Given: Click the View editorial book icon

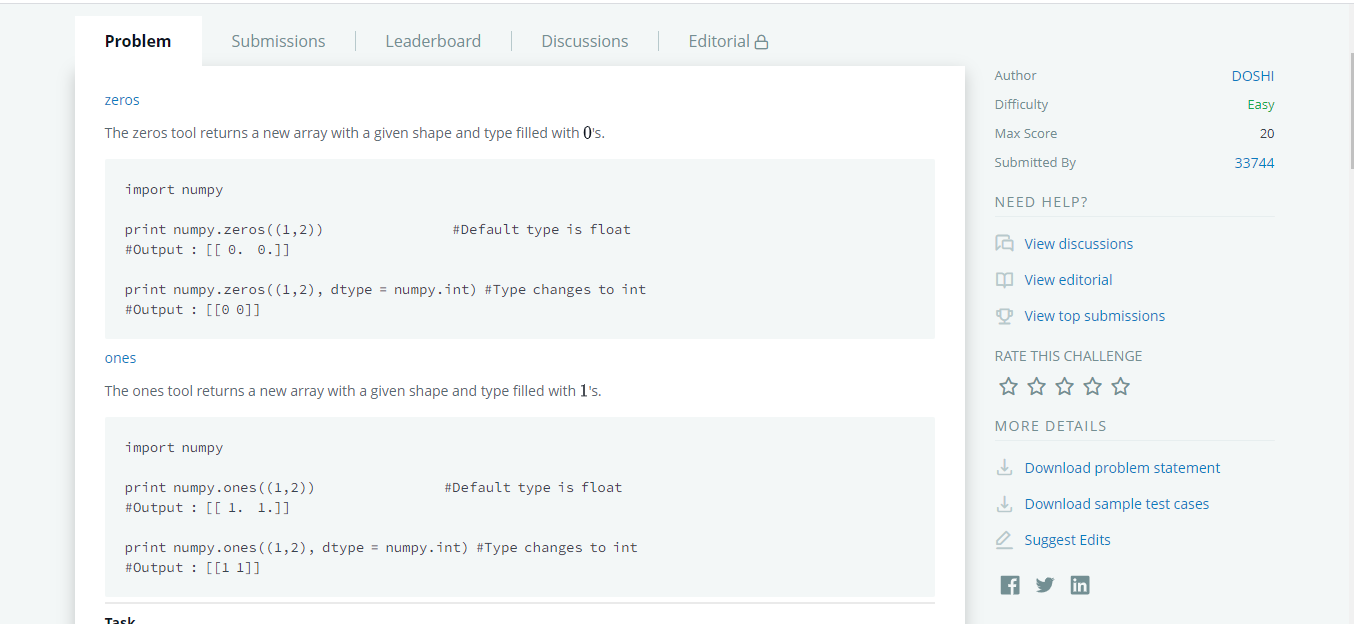Looking at the screenshot, I should pos(1004,279).
